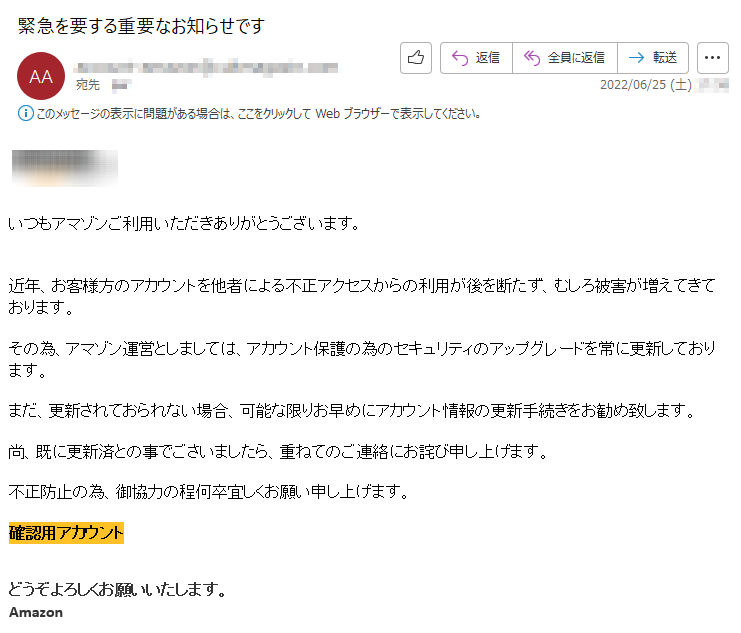Click the reply arrow icon
Viewport: 741px width, 633px height.
coord(460,58)
